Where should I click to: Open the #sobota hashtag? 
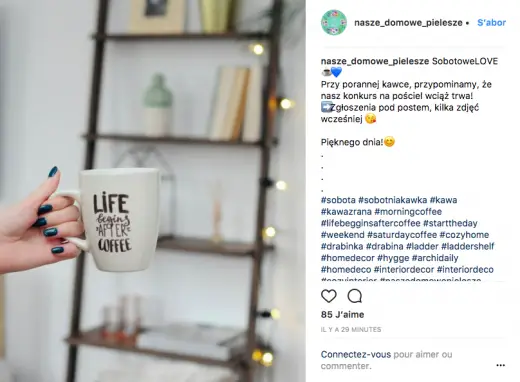(x=338, y=200)
